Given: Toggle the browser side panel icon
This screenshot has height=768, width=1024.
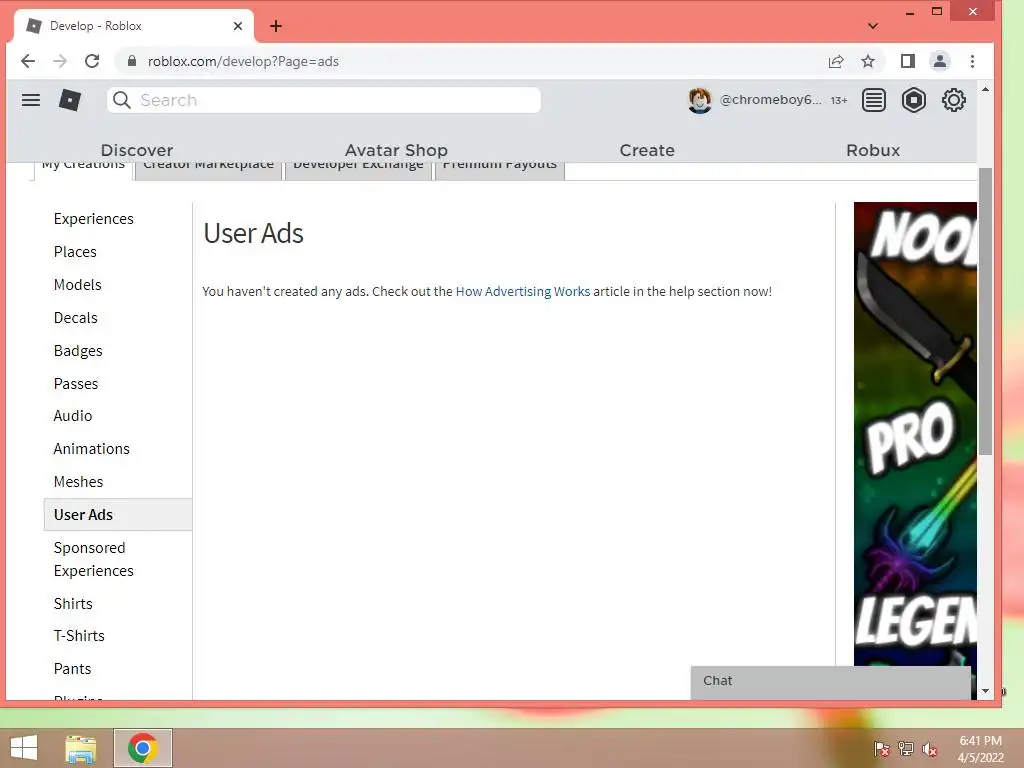Looking at the screenshot, I should [908, 61].
